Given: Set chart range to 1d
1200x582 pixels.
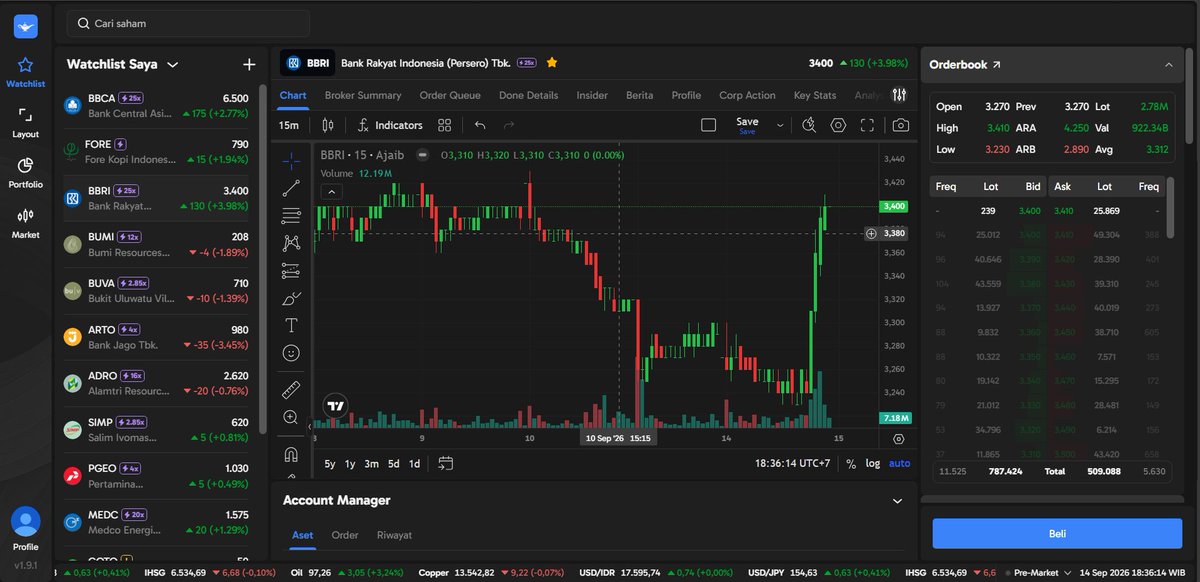Looking at the screenshot, I should click(414, 463).
